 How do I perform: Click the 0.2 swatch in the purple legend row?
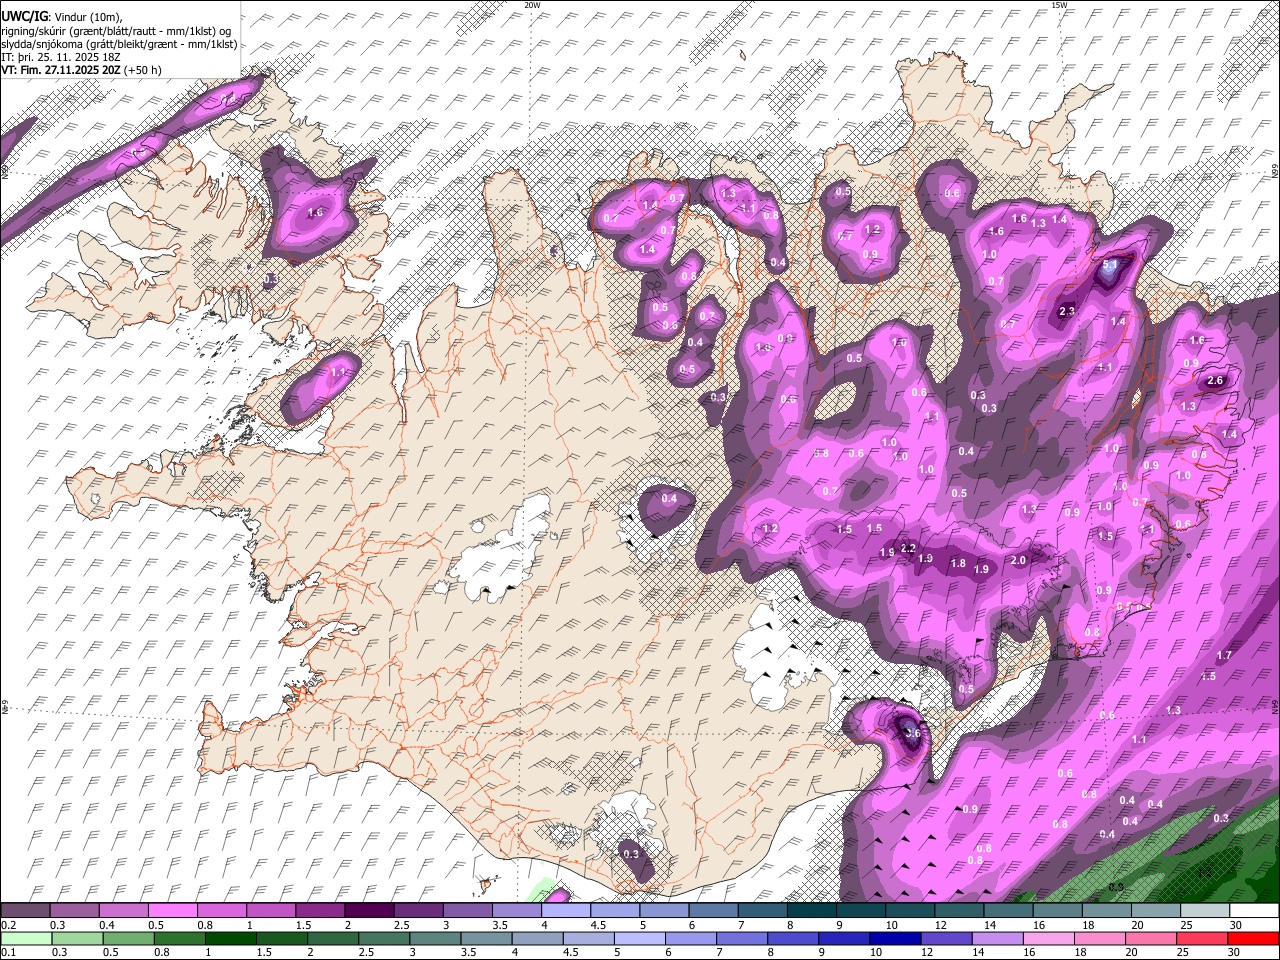[x=25, y=911]
